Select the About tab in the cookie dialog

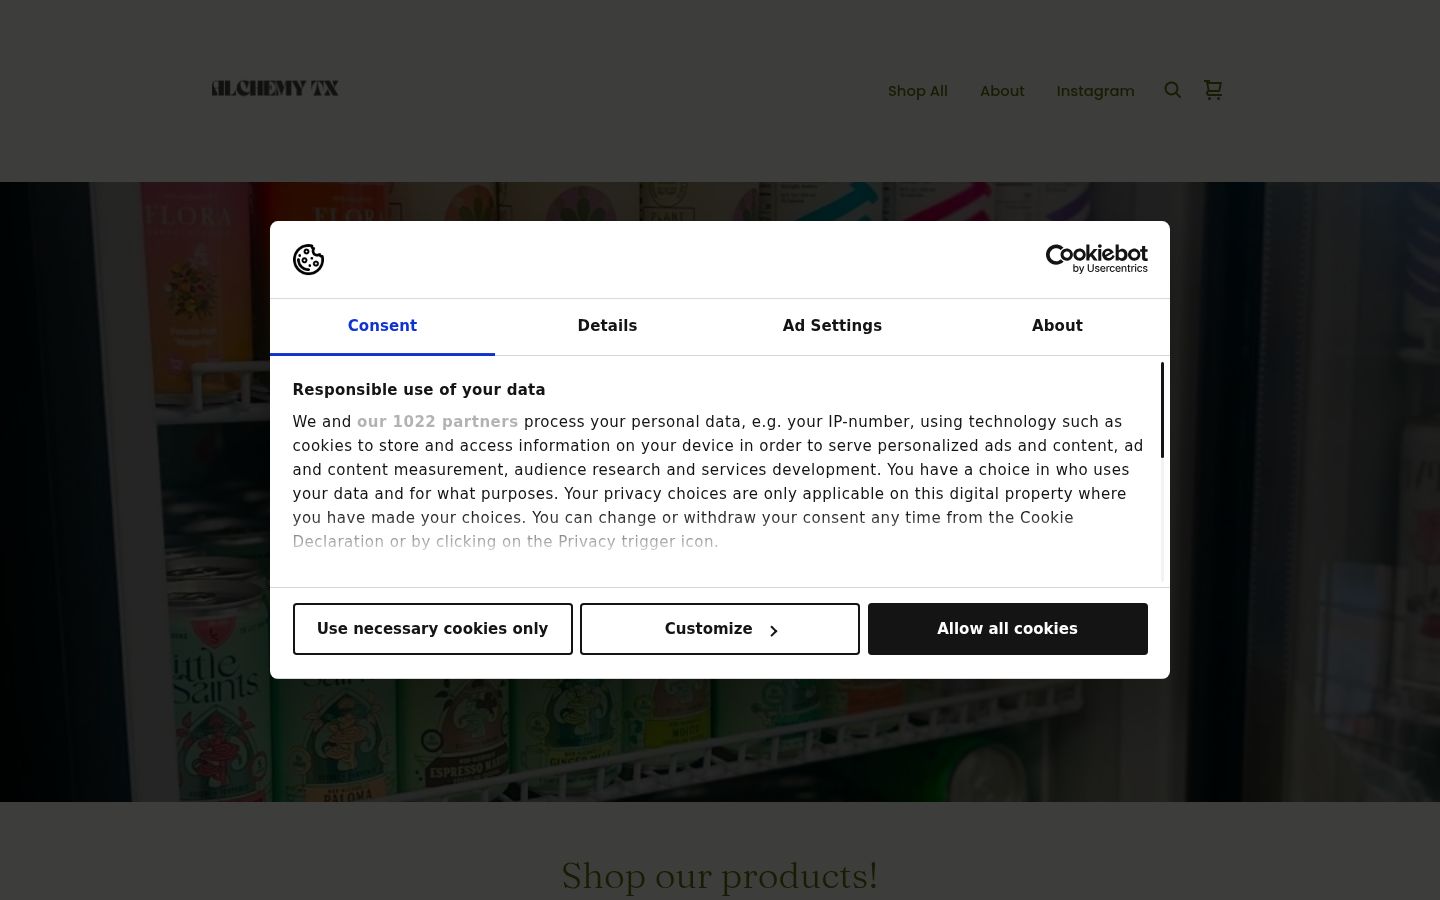[x=1057, y=326]
